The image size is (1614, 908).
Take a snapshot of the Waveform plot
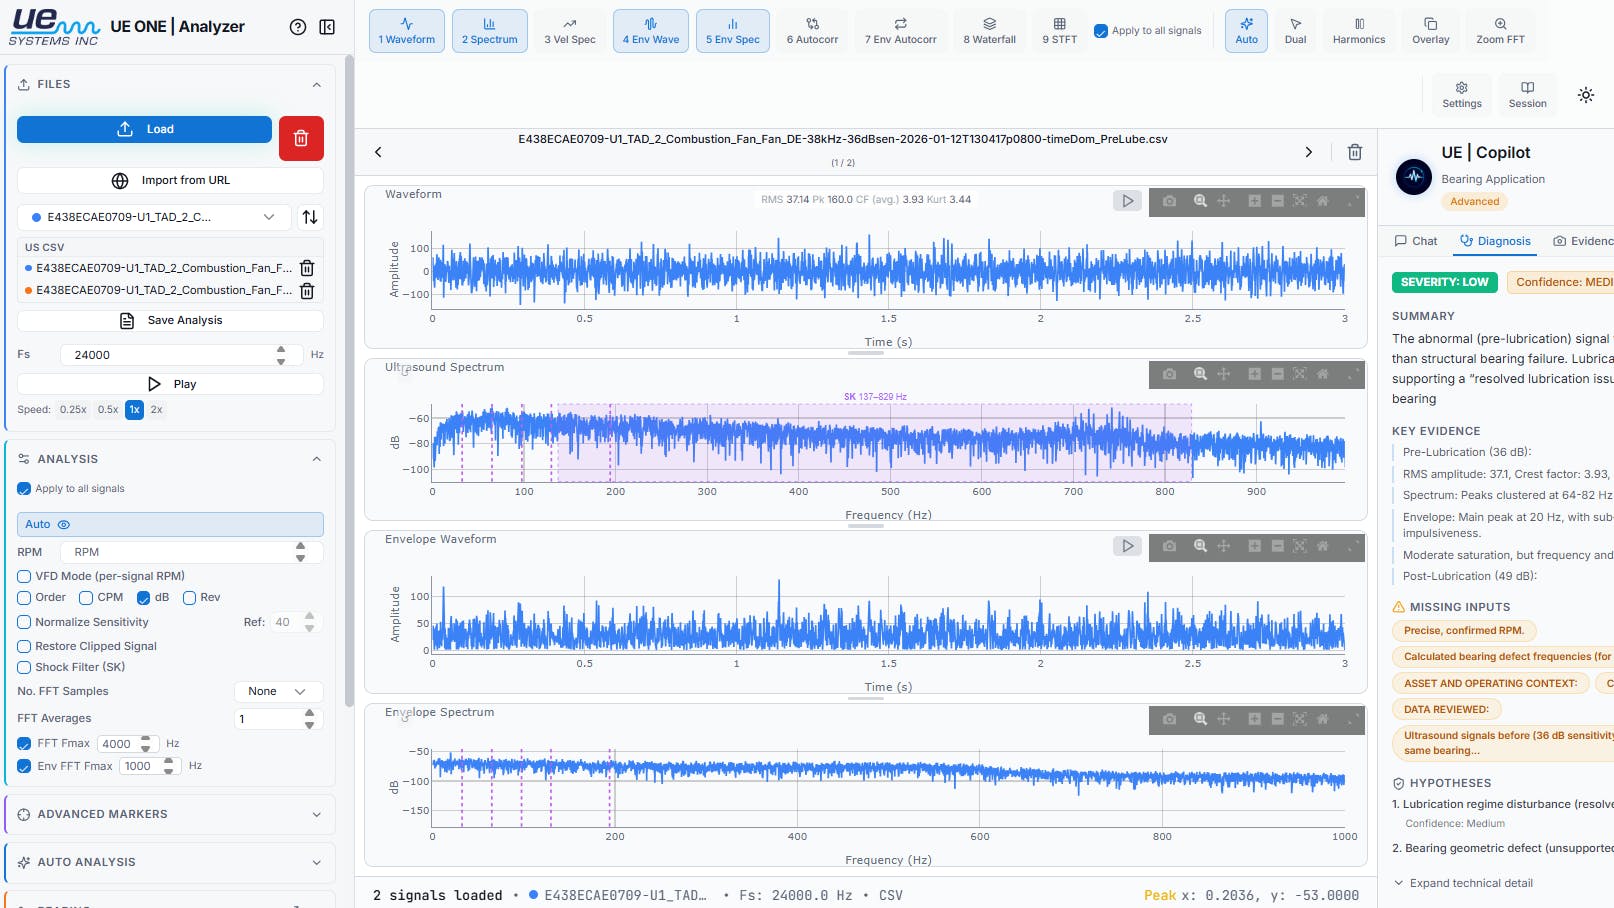point(1169,201)
